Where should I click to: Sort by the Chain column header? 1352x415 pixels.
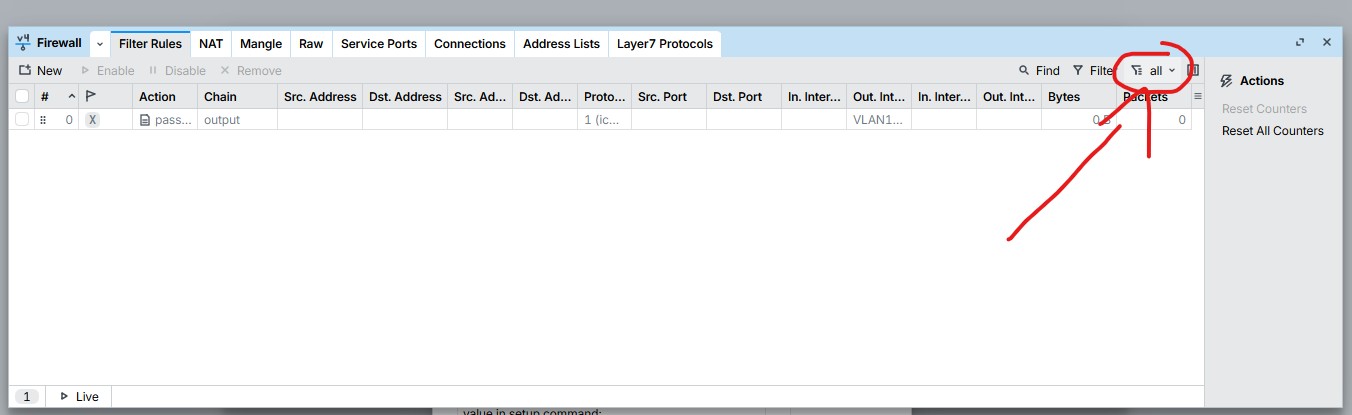(x=238, y=97)
